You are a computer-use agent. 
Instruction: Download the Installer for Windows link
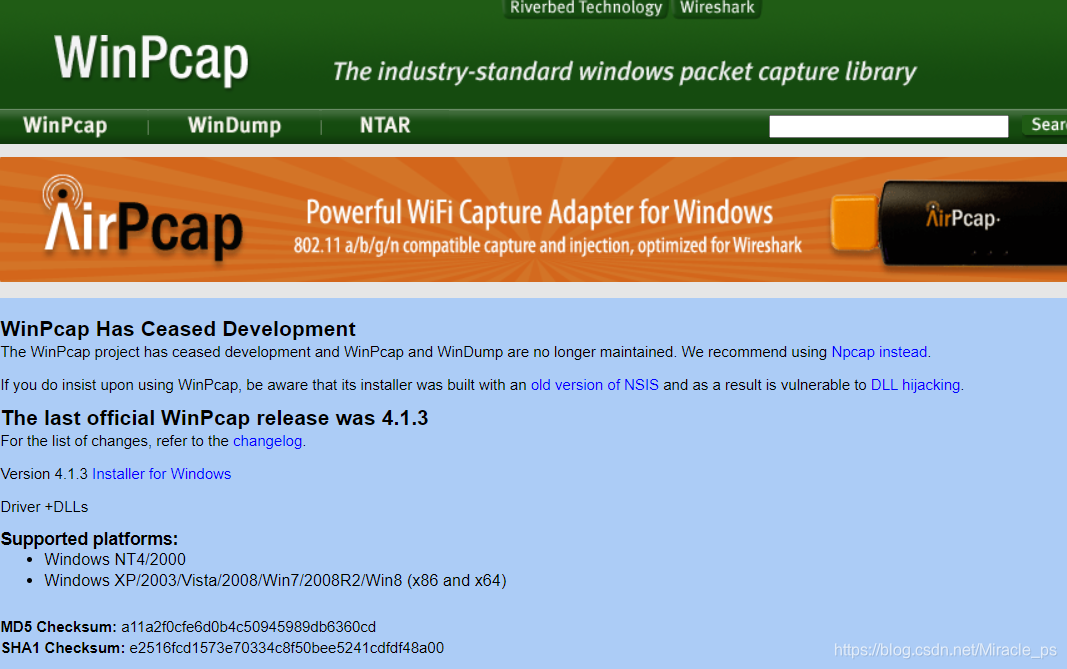coord(162,474)
